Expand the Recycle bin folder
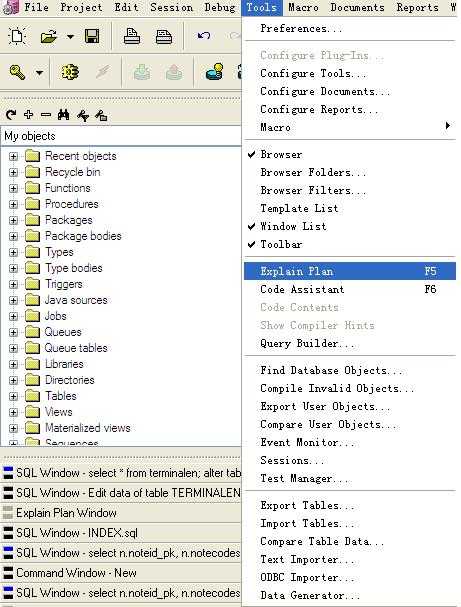The width and height of the screenshot is (461, 607). [x=13, y=172]
